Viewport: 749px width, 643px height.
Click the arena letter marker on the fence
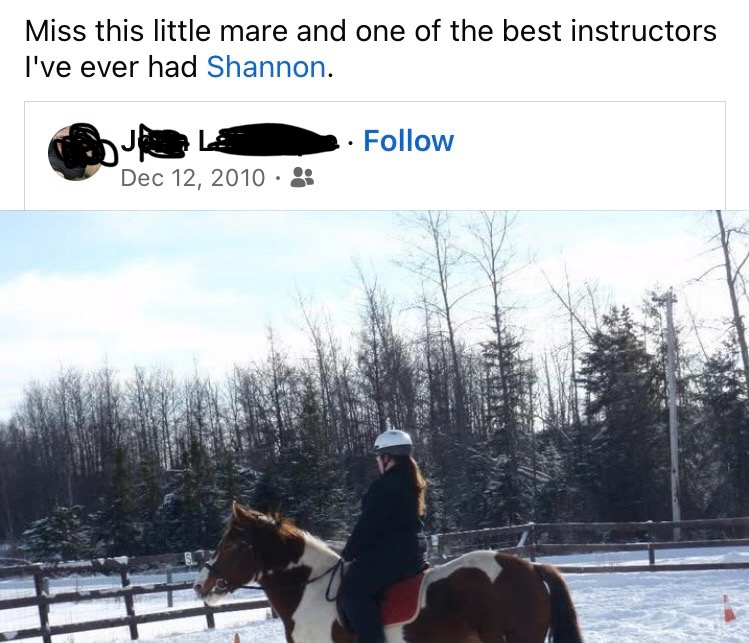click(189, 559)
